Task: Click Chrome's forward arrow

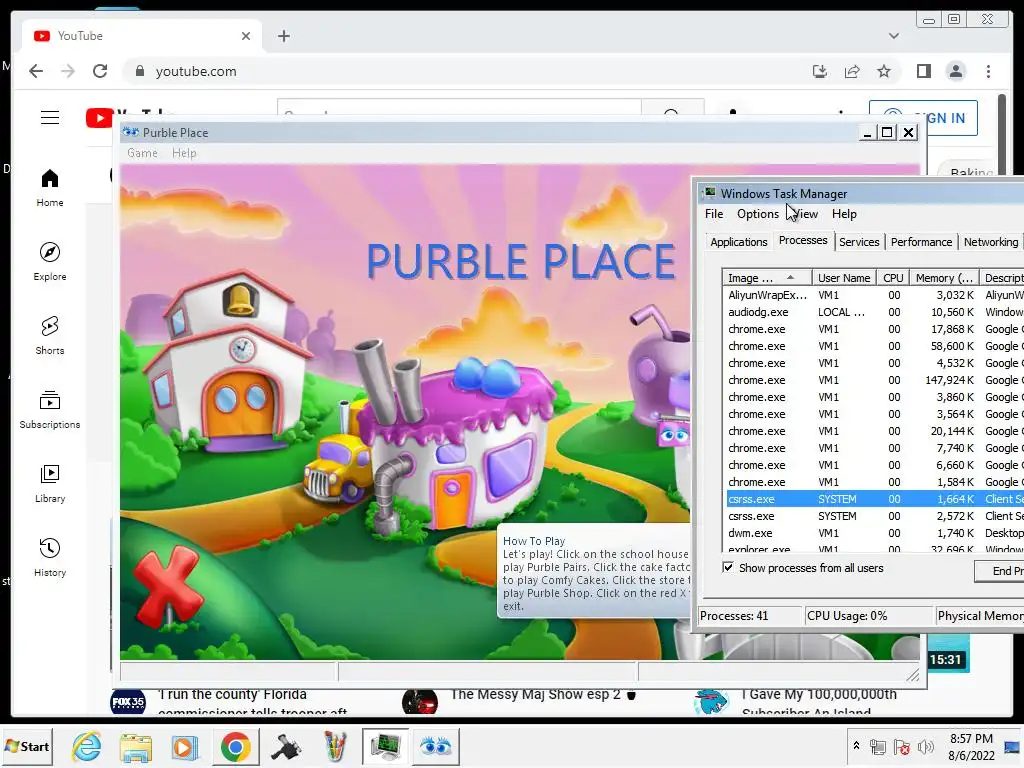Action: [x=68, y=71]
